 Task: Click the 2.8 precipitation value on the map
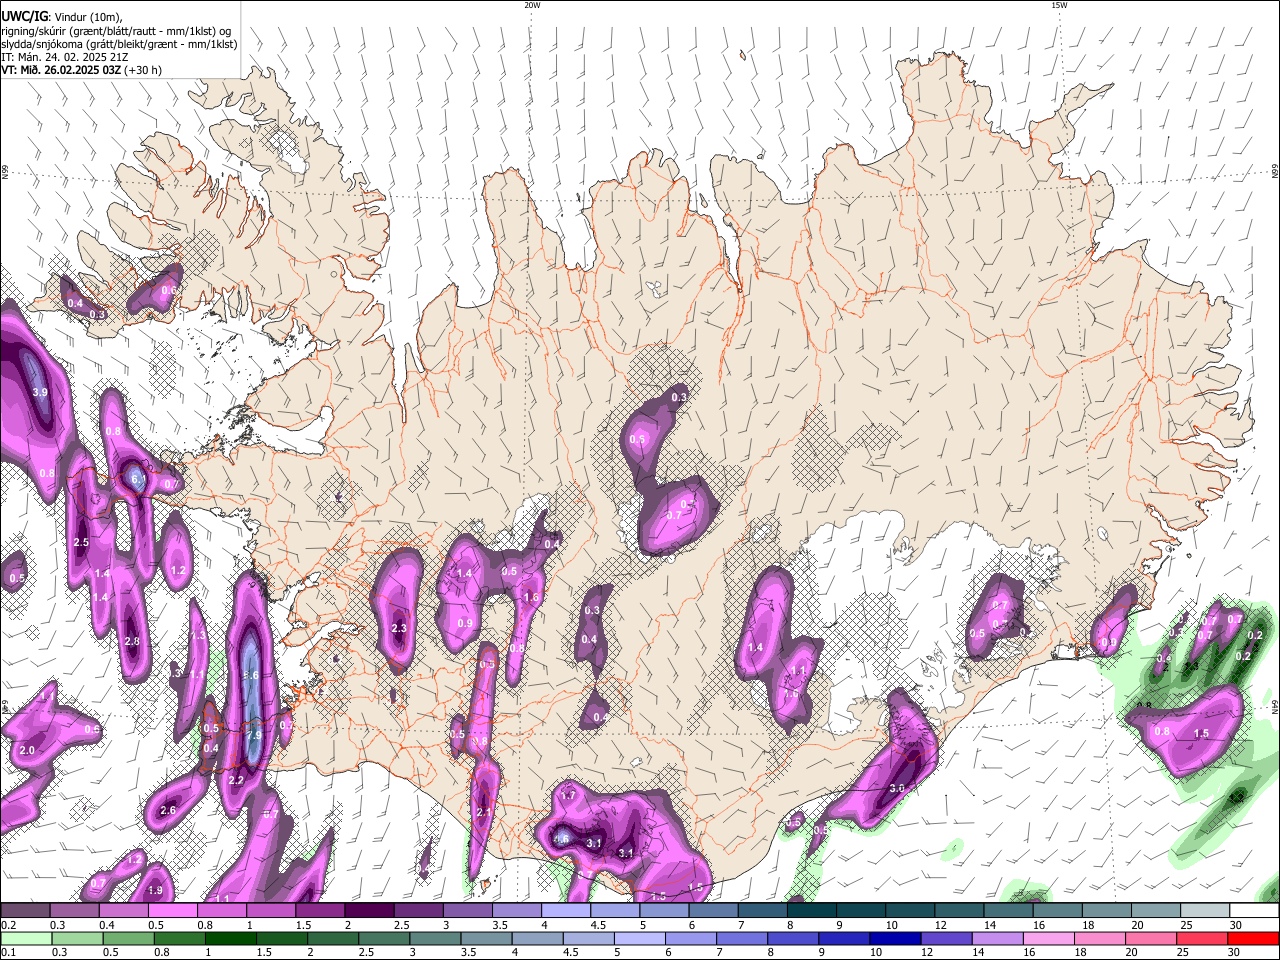[x=131, y=641]
